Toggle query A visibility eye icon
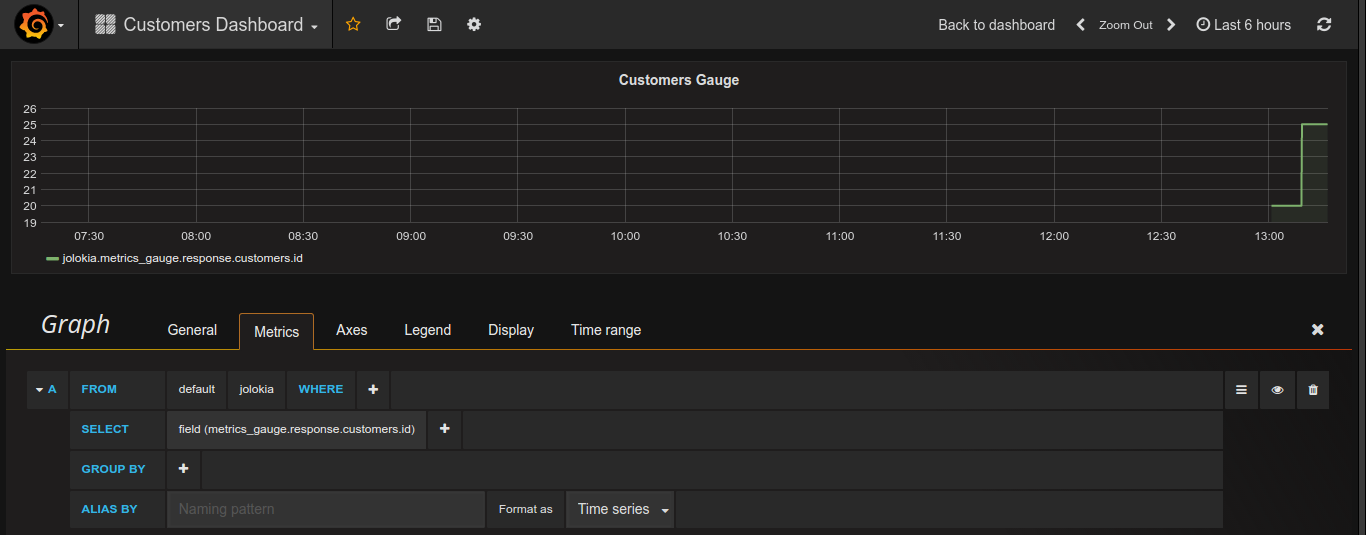This screenshot has width=1366, height=535. click(x=1277, y=390)
